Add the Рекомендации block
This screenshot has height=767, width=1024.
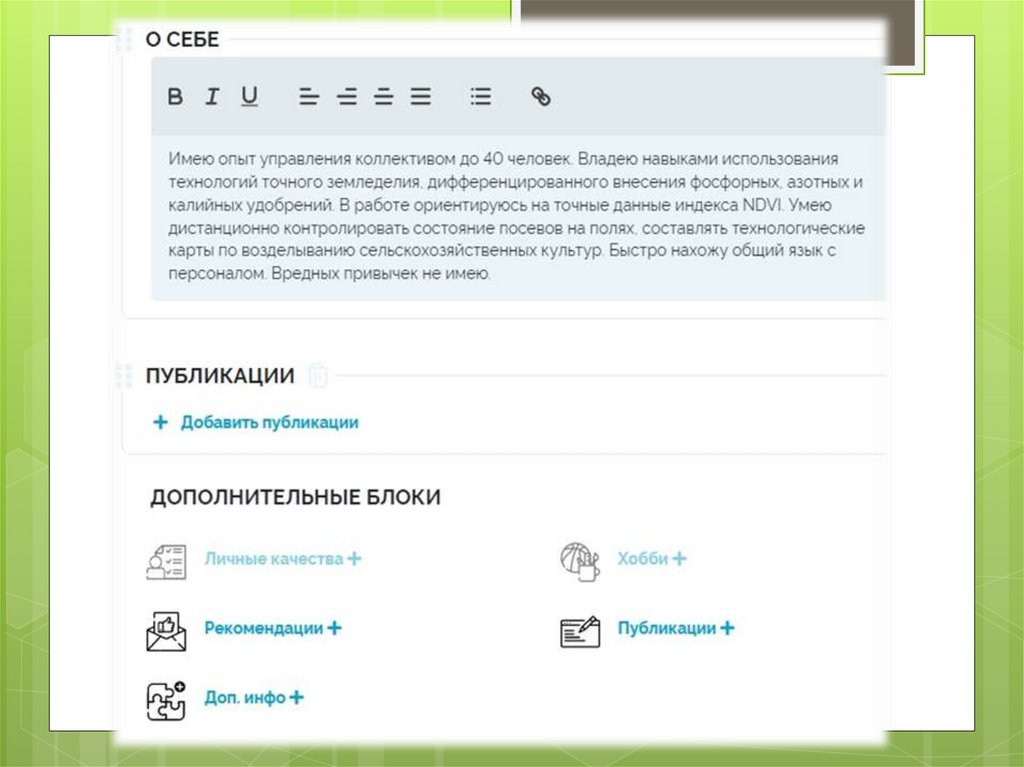tap(273, 628)
